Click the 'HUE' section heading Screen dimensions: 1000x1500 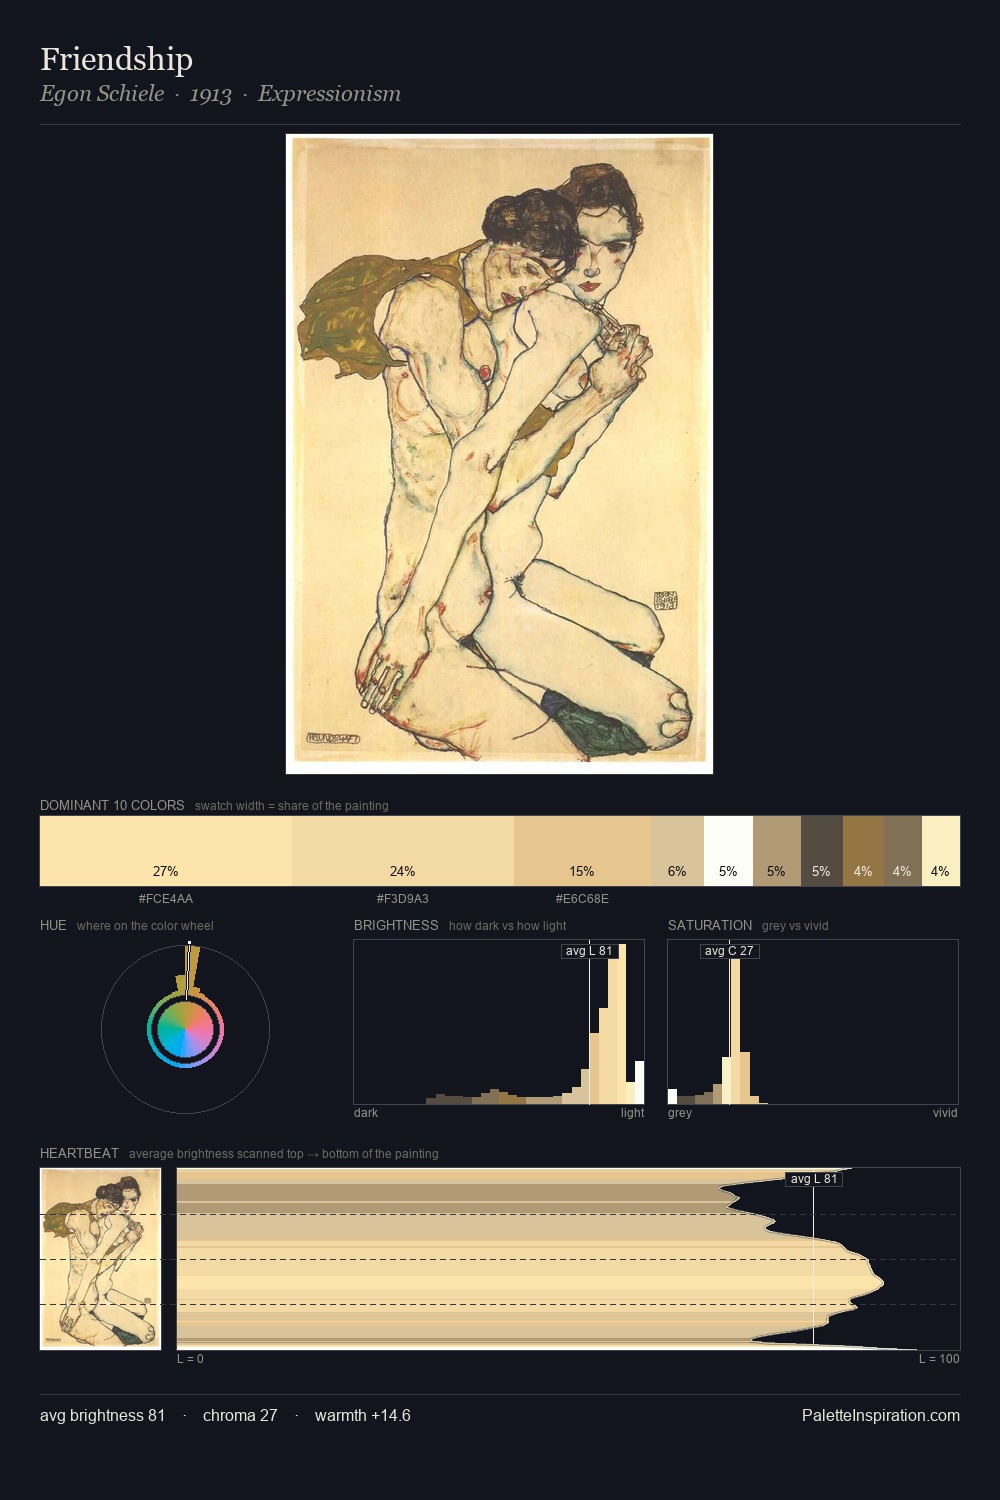53,925
